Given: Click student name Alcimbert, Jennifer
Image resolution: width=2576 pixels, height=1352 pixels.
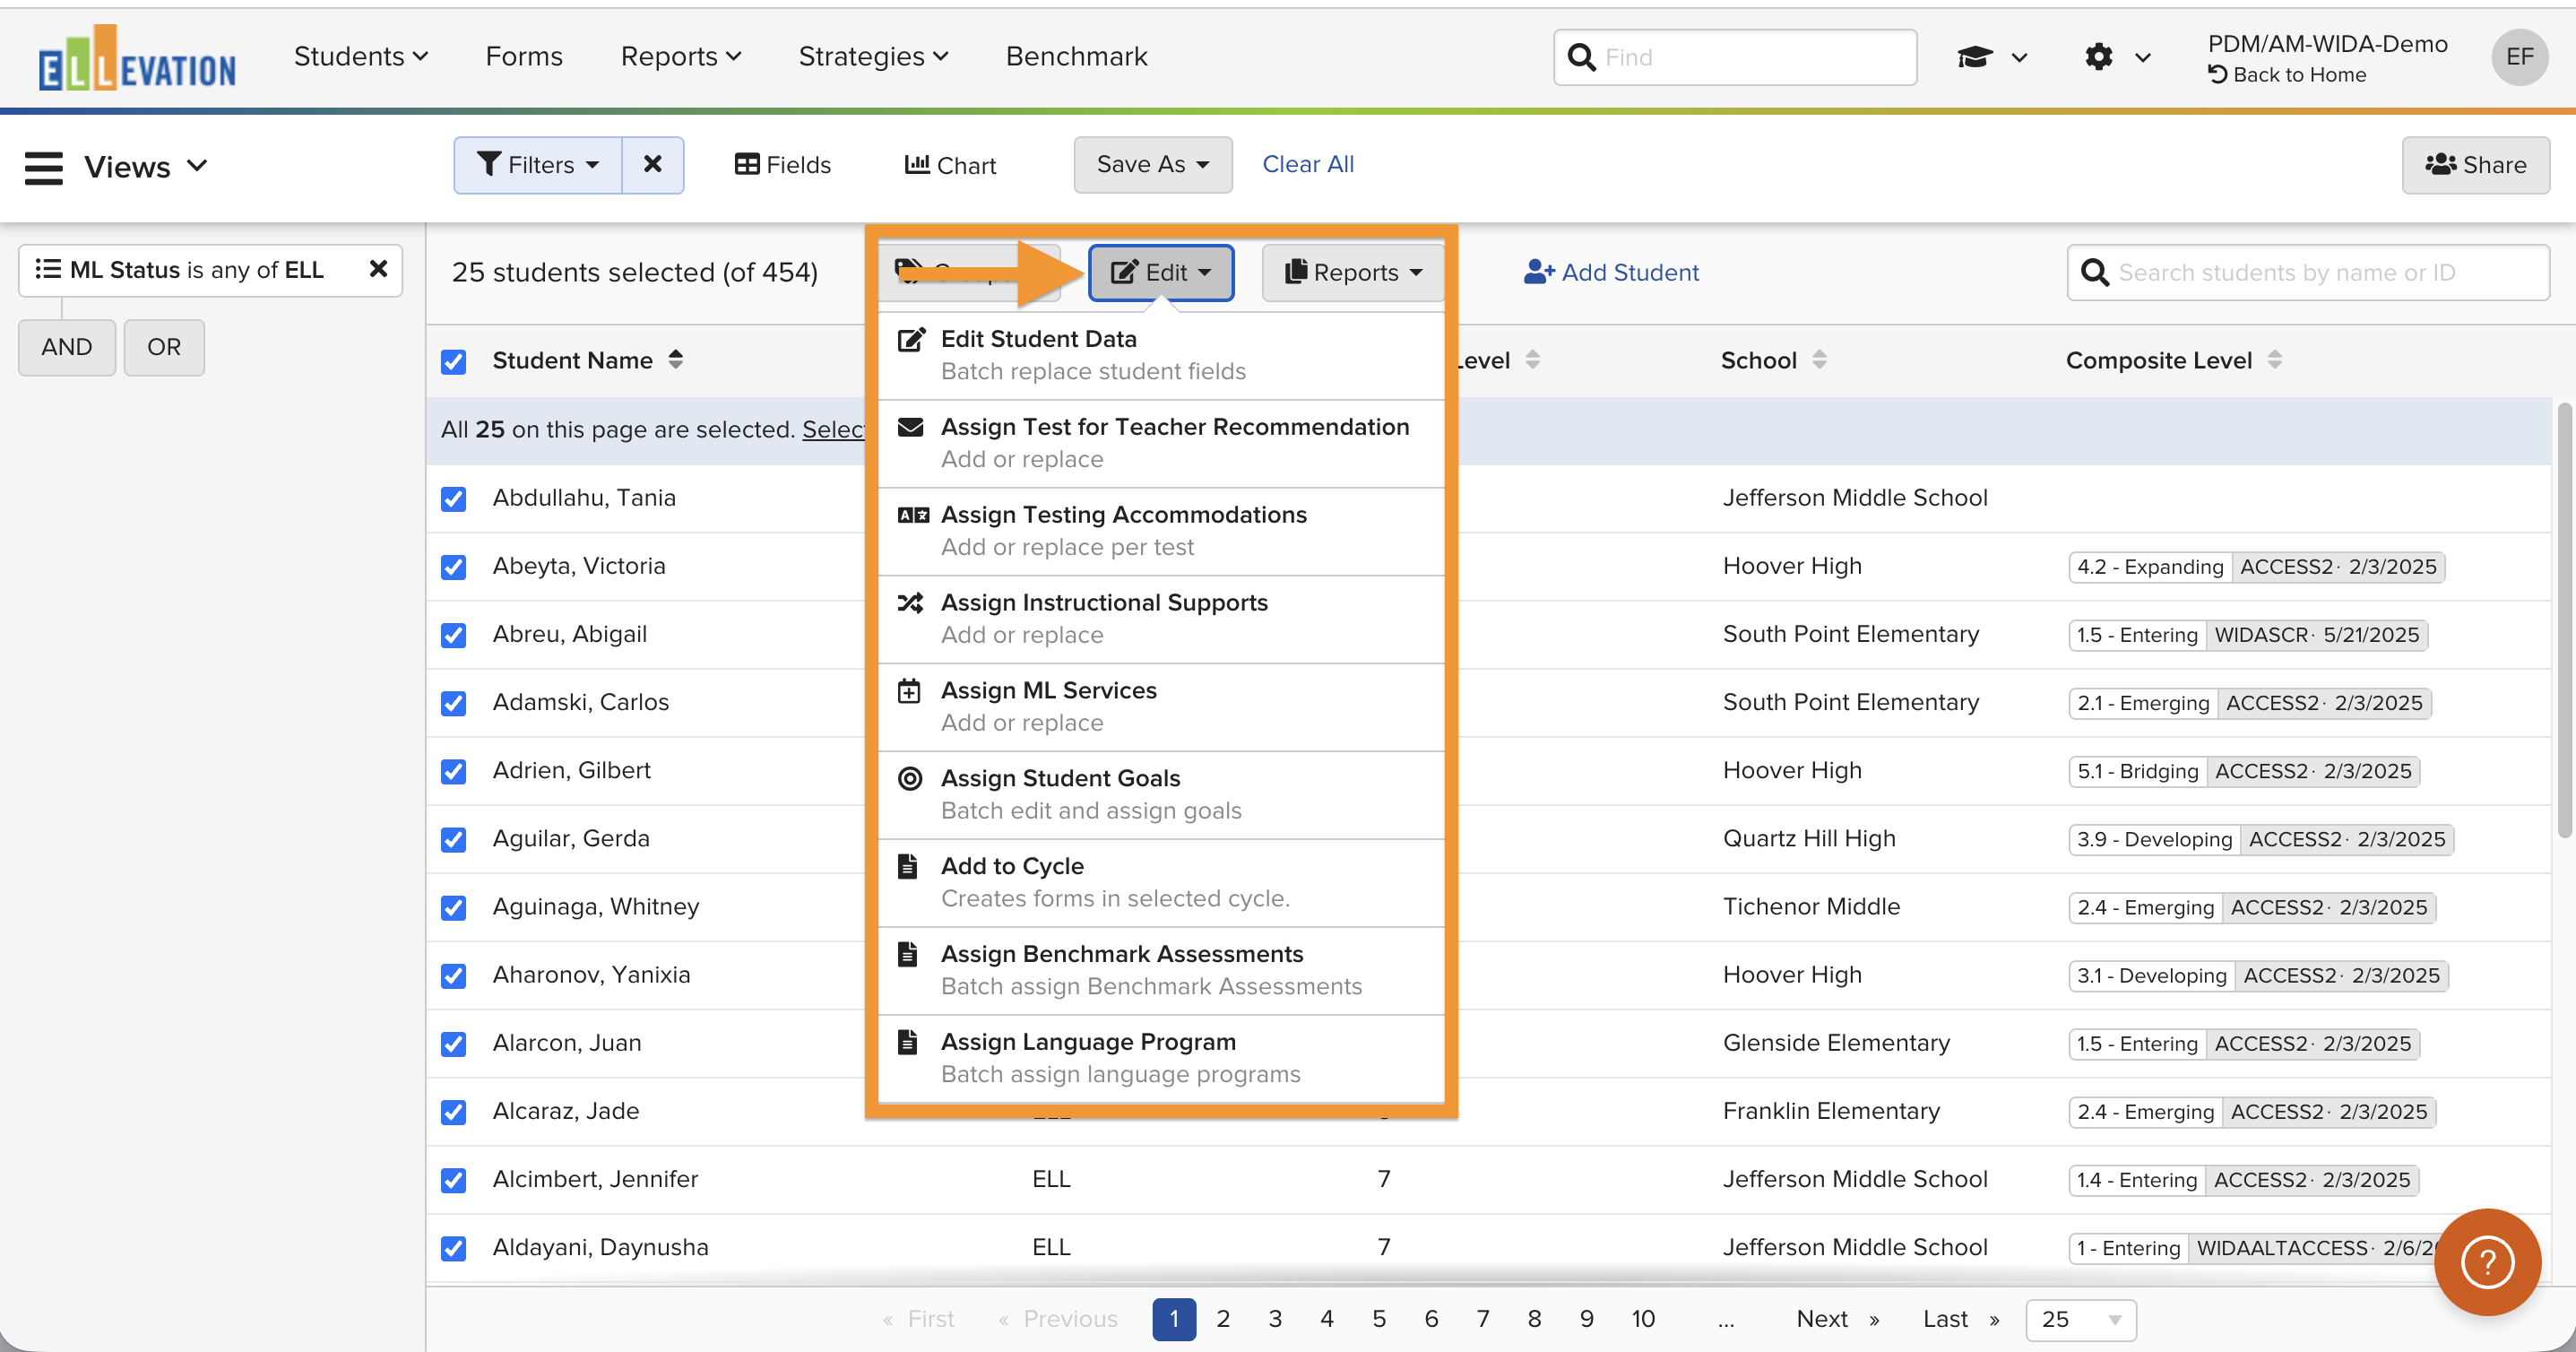Looking at the screenshot, I should (595, 1179).
